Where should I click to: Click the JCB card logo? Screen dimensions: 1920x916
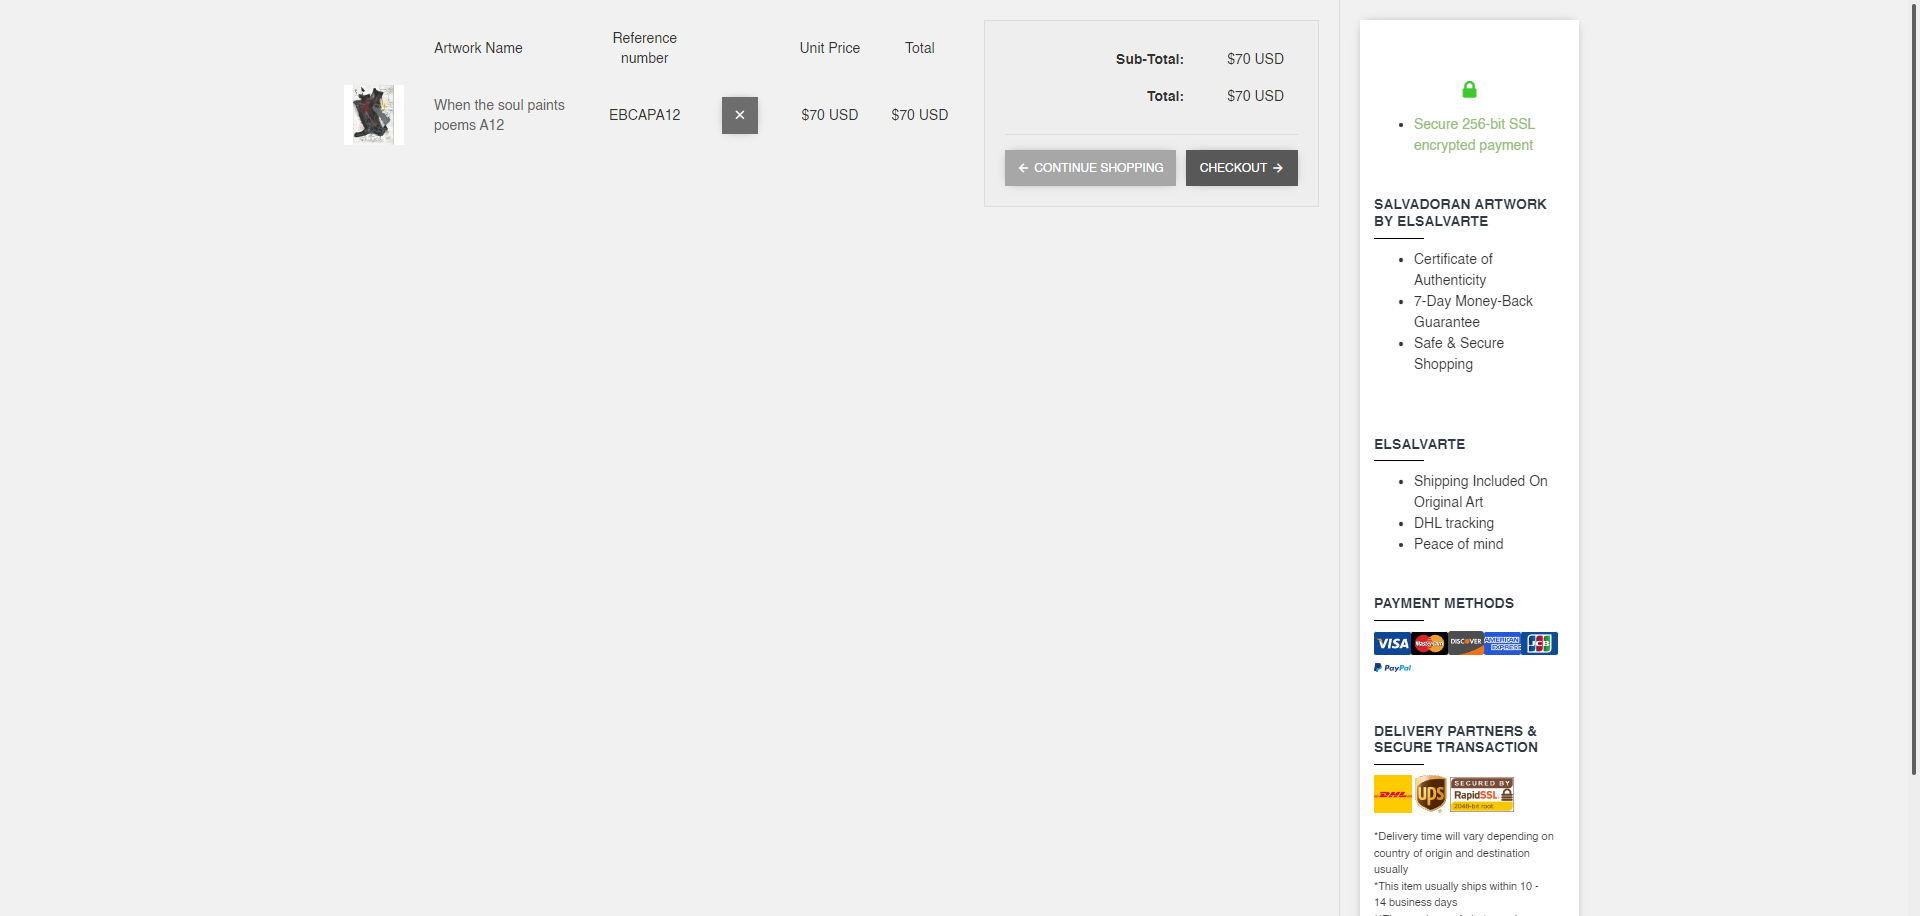(1540, 644)
